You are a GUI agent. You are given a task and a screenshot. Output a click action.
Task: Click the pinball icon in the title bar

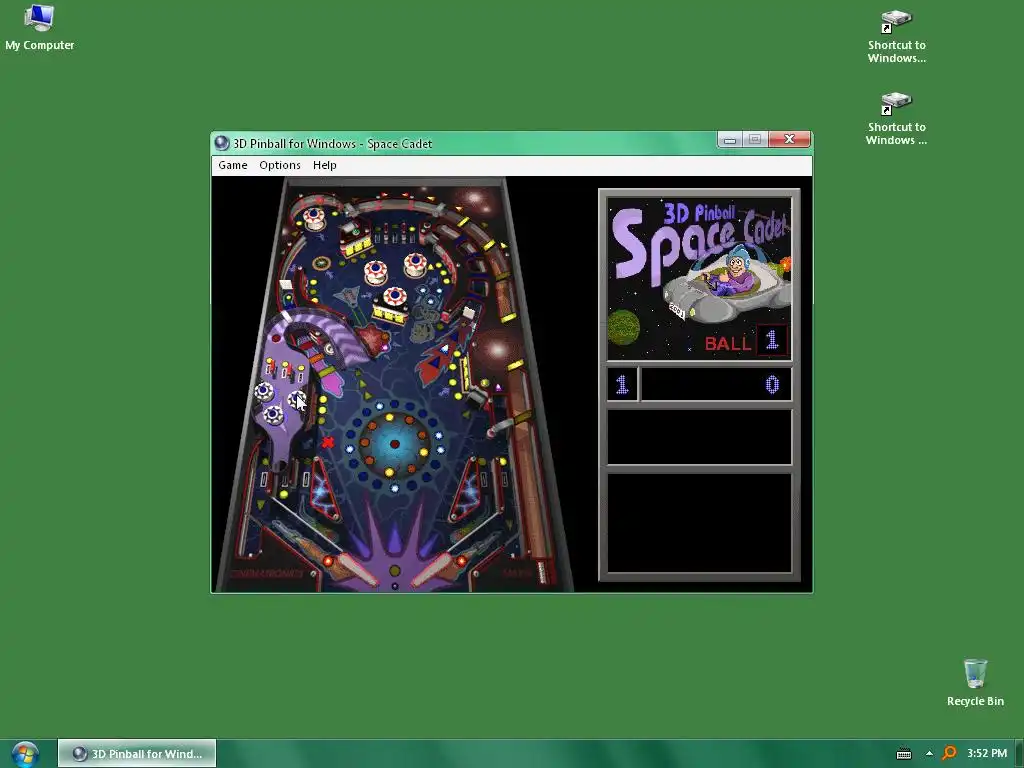point(222,143)
